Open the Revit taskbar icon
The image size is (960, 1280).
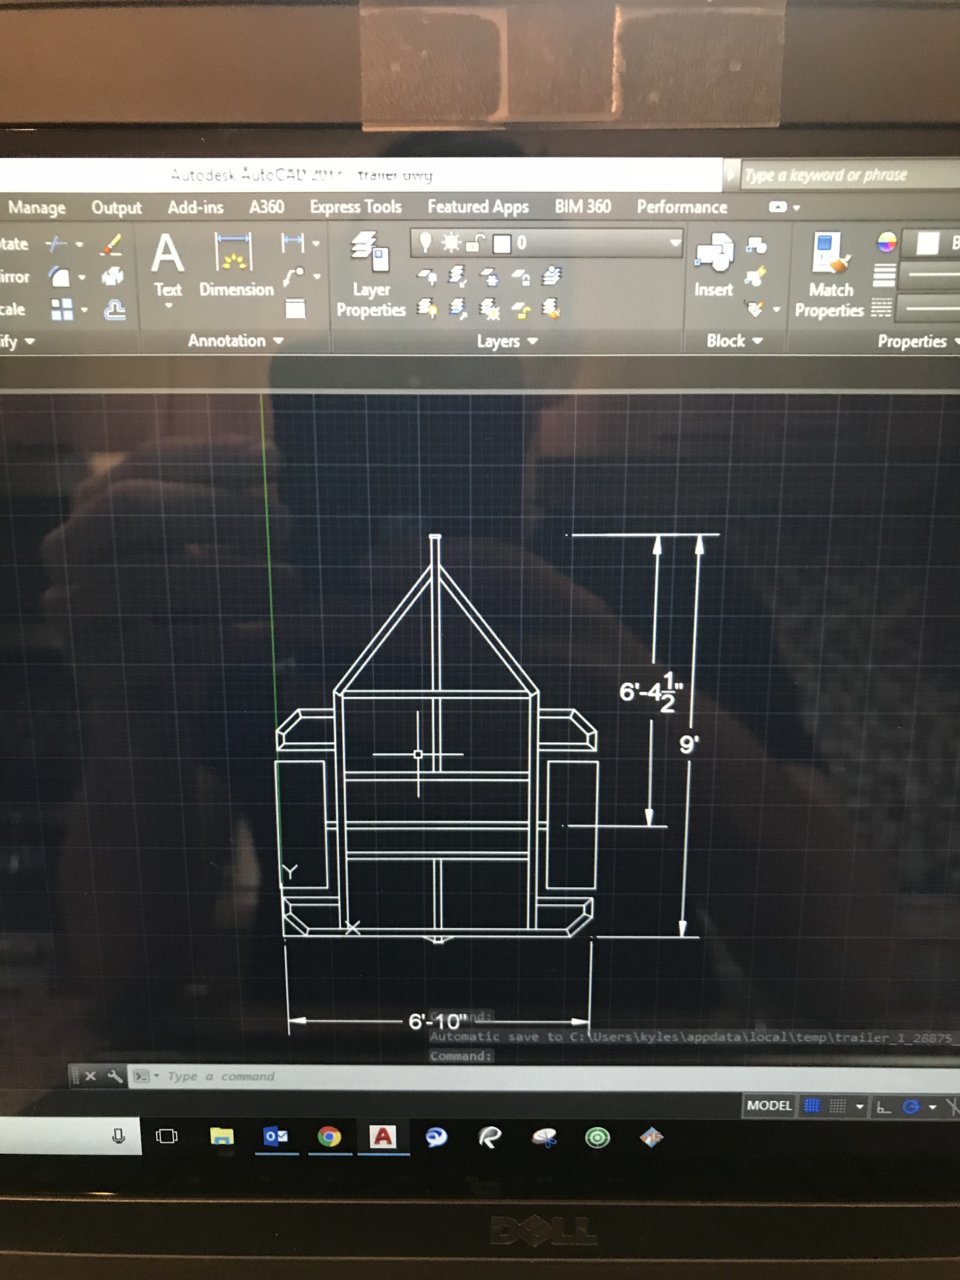(489, 1137)
